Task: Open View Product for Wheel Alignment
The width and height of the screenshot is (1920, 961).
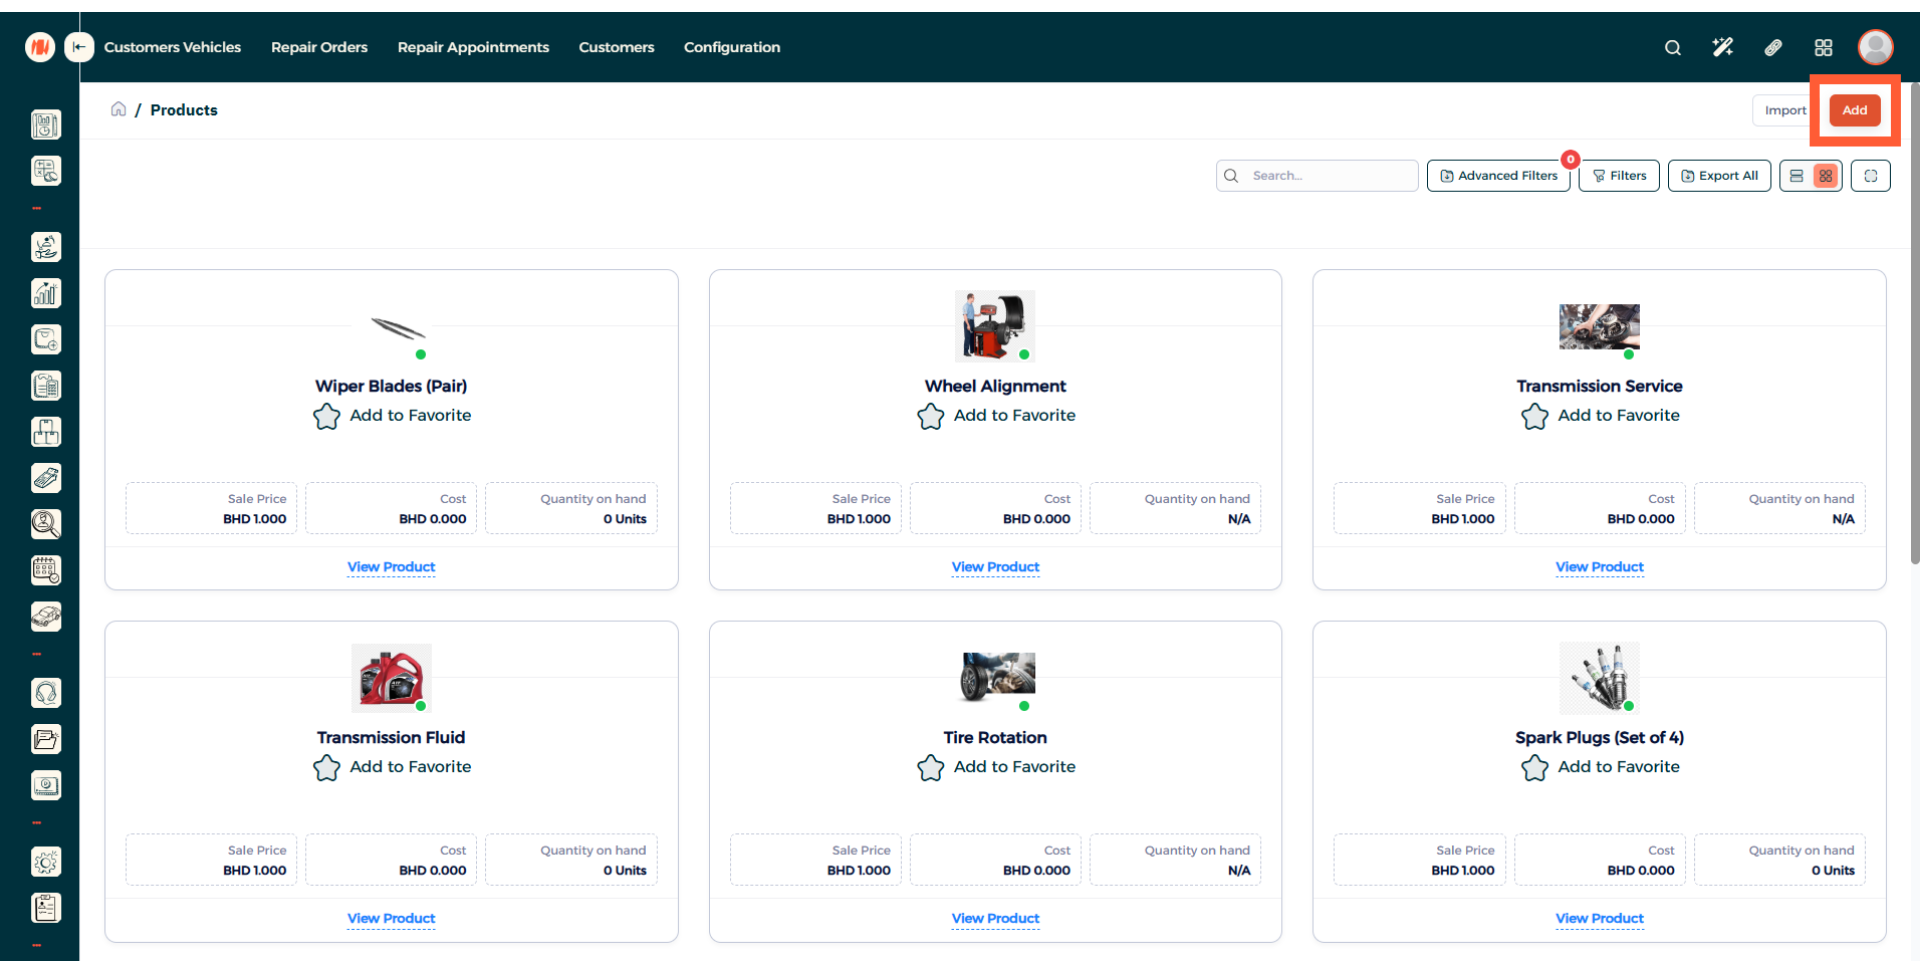Action: tap(995, 567)
